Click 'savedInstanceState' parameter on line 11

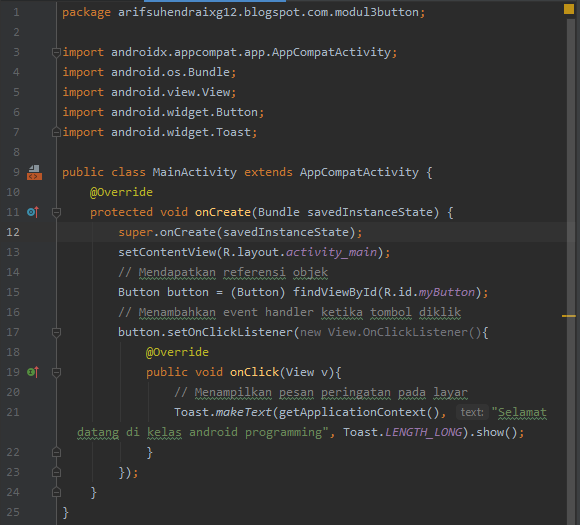coord(370,212)
